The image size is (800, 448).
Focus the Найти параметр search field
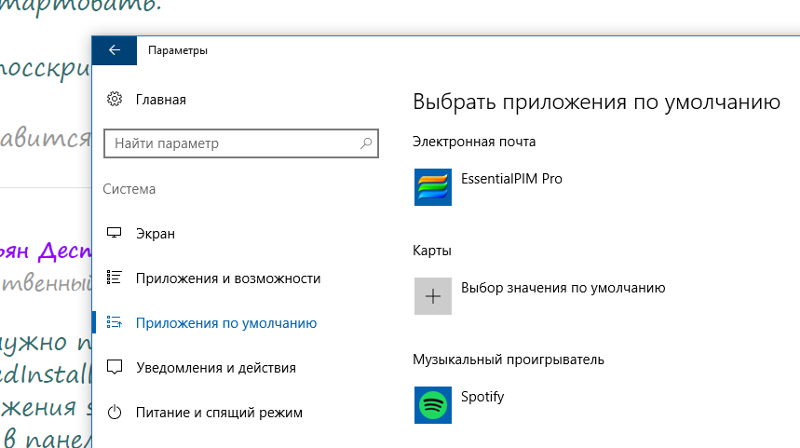[x=241, y=143]
